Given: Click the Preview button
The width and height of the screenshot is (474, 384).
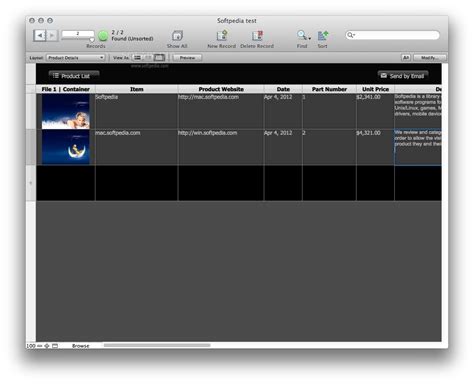Looking at the screenshot, I should coord(187,58).
